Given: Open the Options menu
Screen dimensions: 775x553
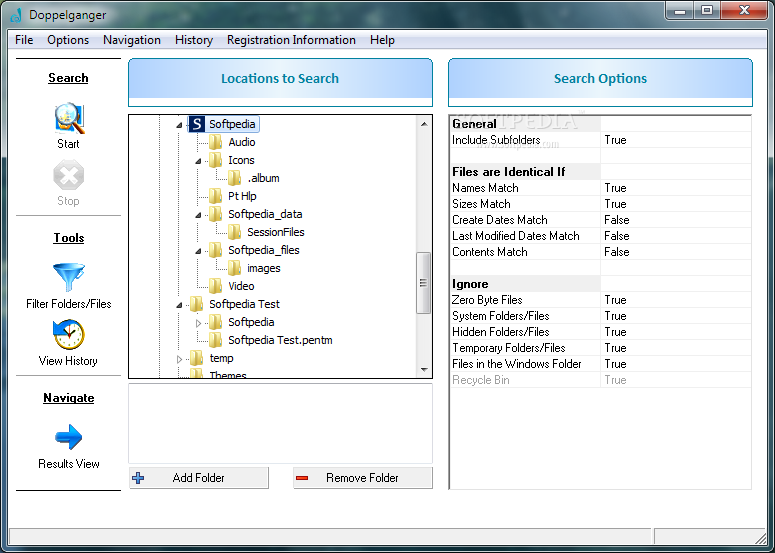Looking at the screenshot, I should click(68, 40).
